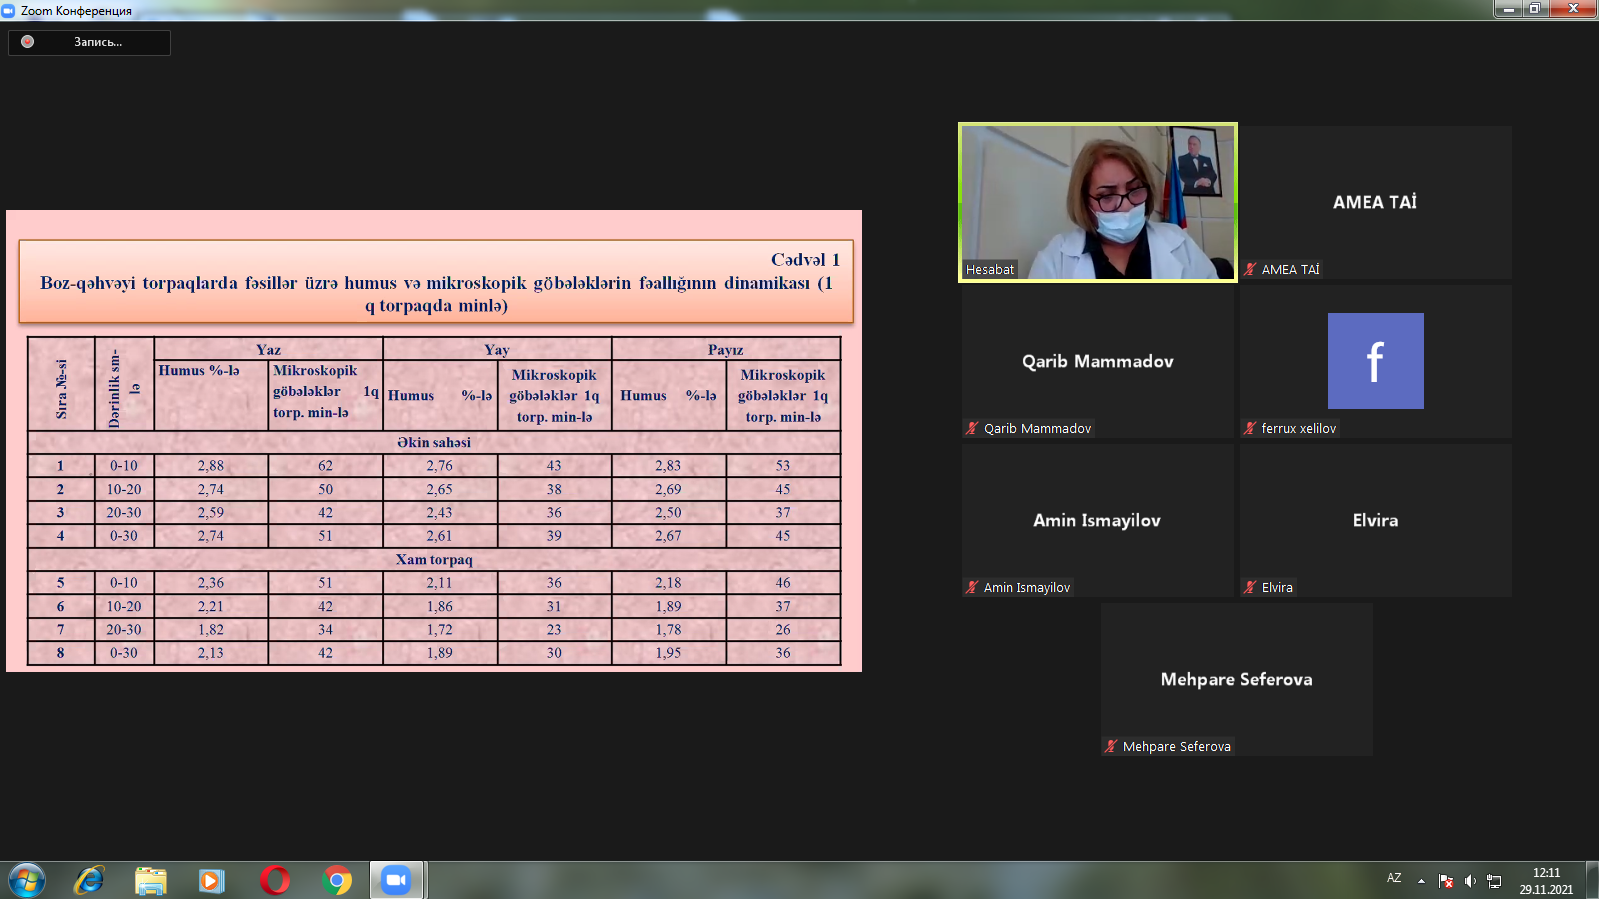Viewport: 1599px width, 899px height.
Task: Launch Windows Media Player from taskbar
Action: (211, 880)
